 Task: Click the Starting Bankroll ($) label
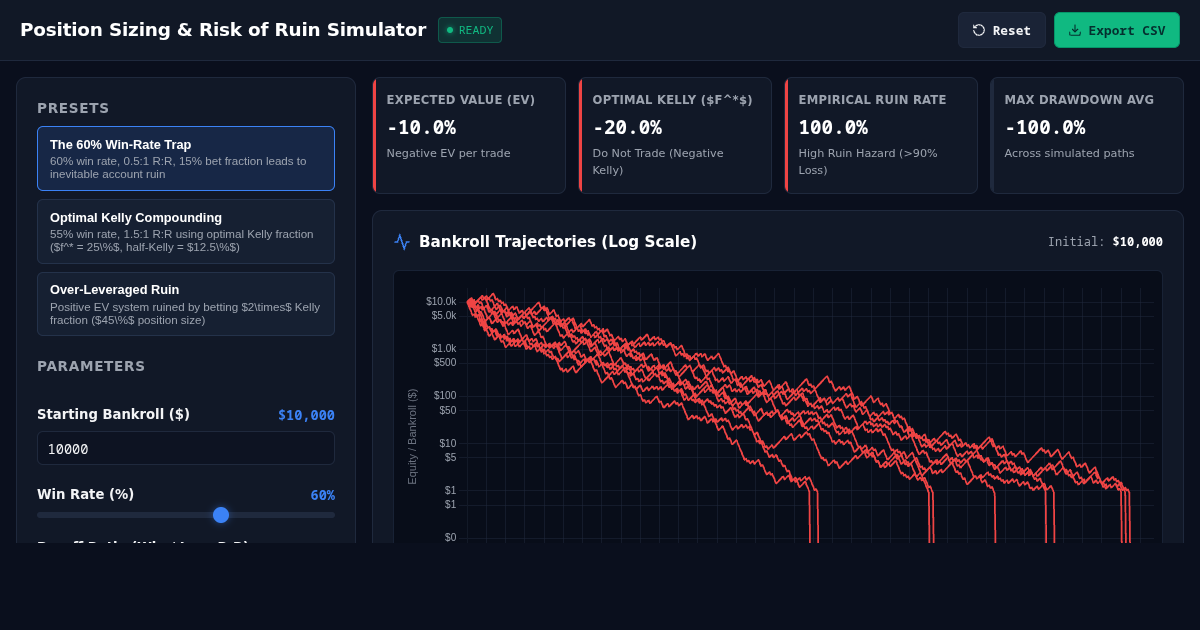(113, 414)
